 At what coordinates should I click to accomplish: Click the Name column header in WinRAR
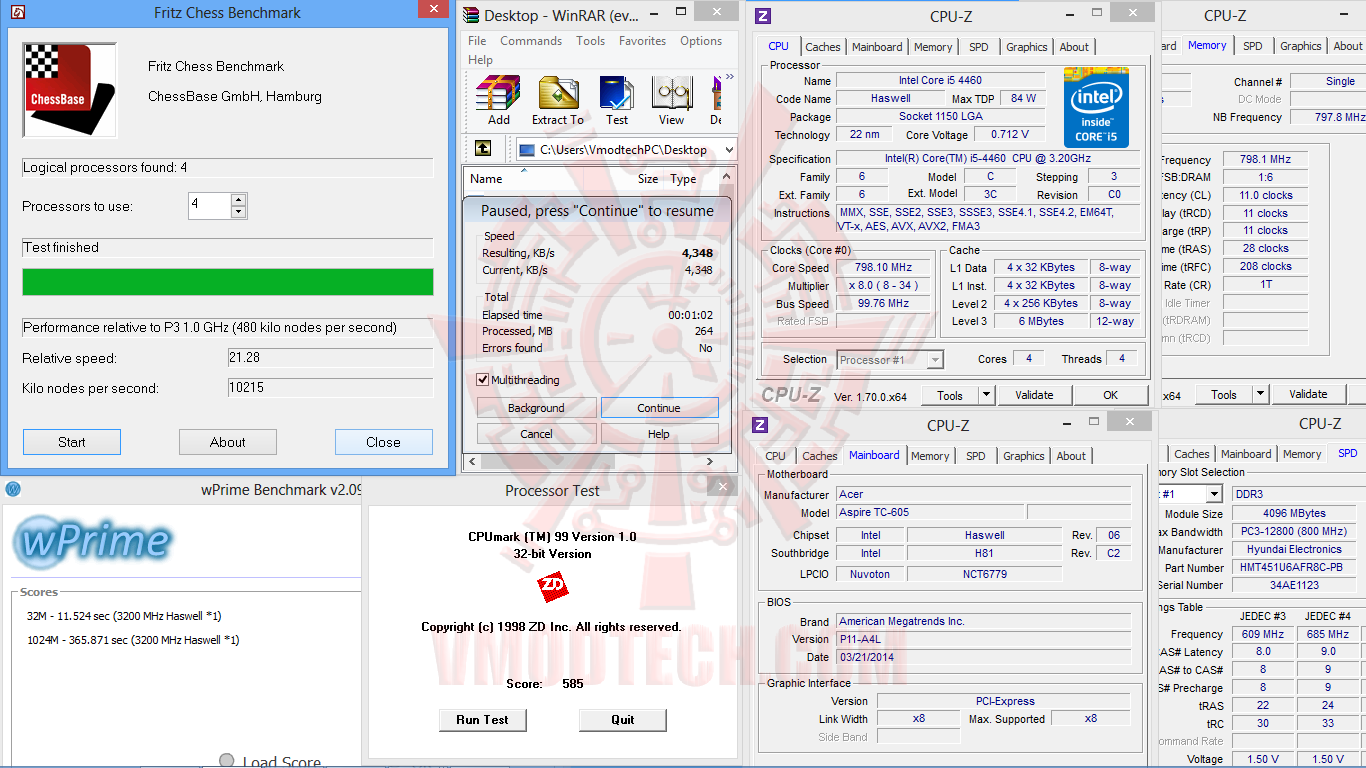(486, 179)
